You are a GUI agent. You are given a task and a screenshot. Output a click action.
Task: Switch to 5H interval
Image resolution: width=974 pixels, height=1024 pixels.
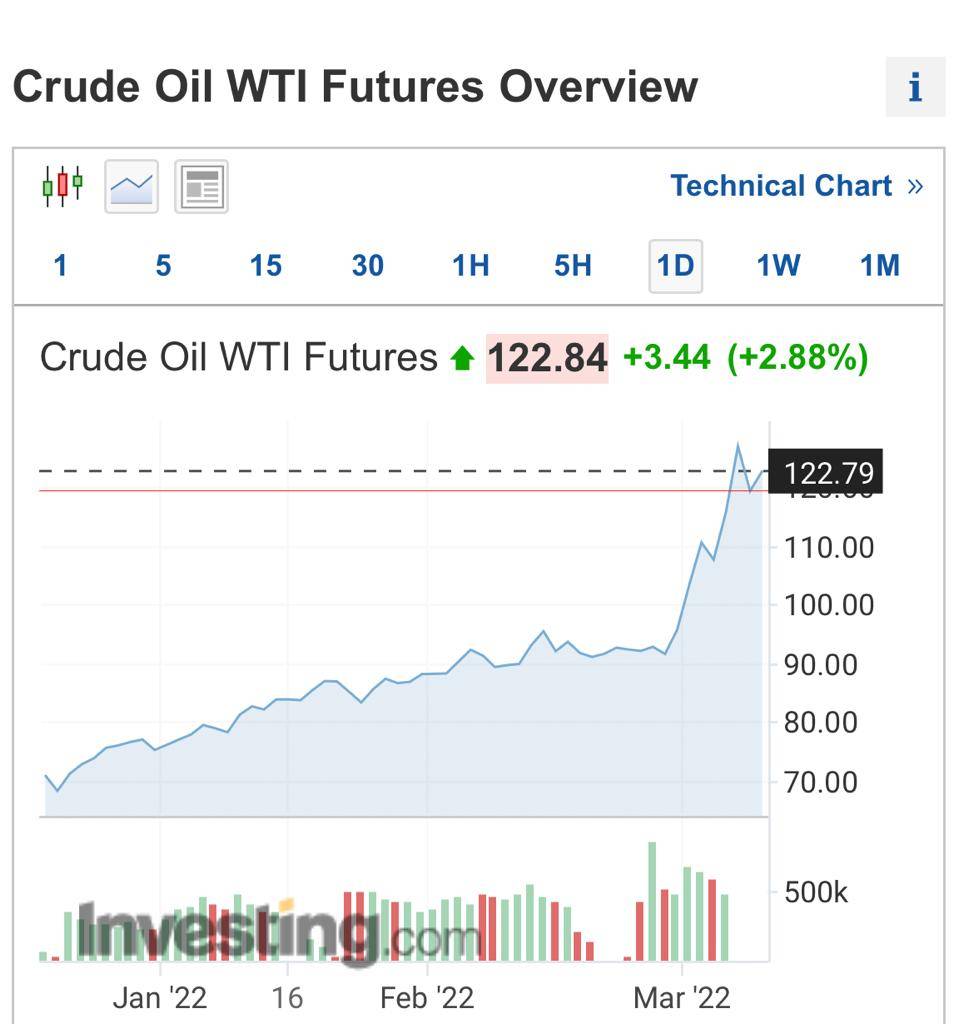[x=573, y=266]
